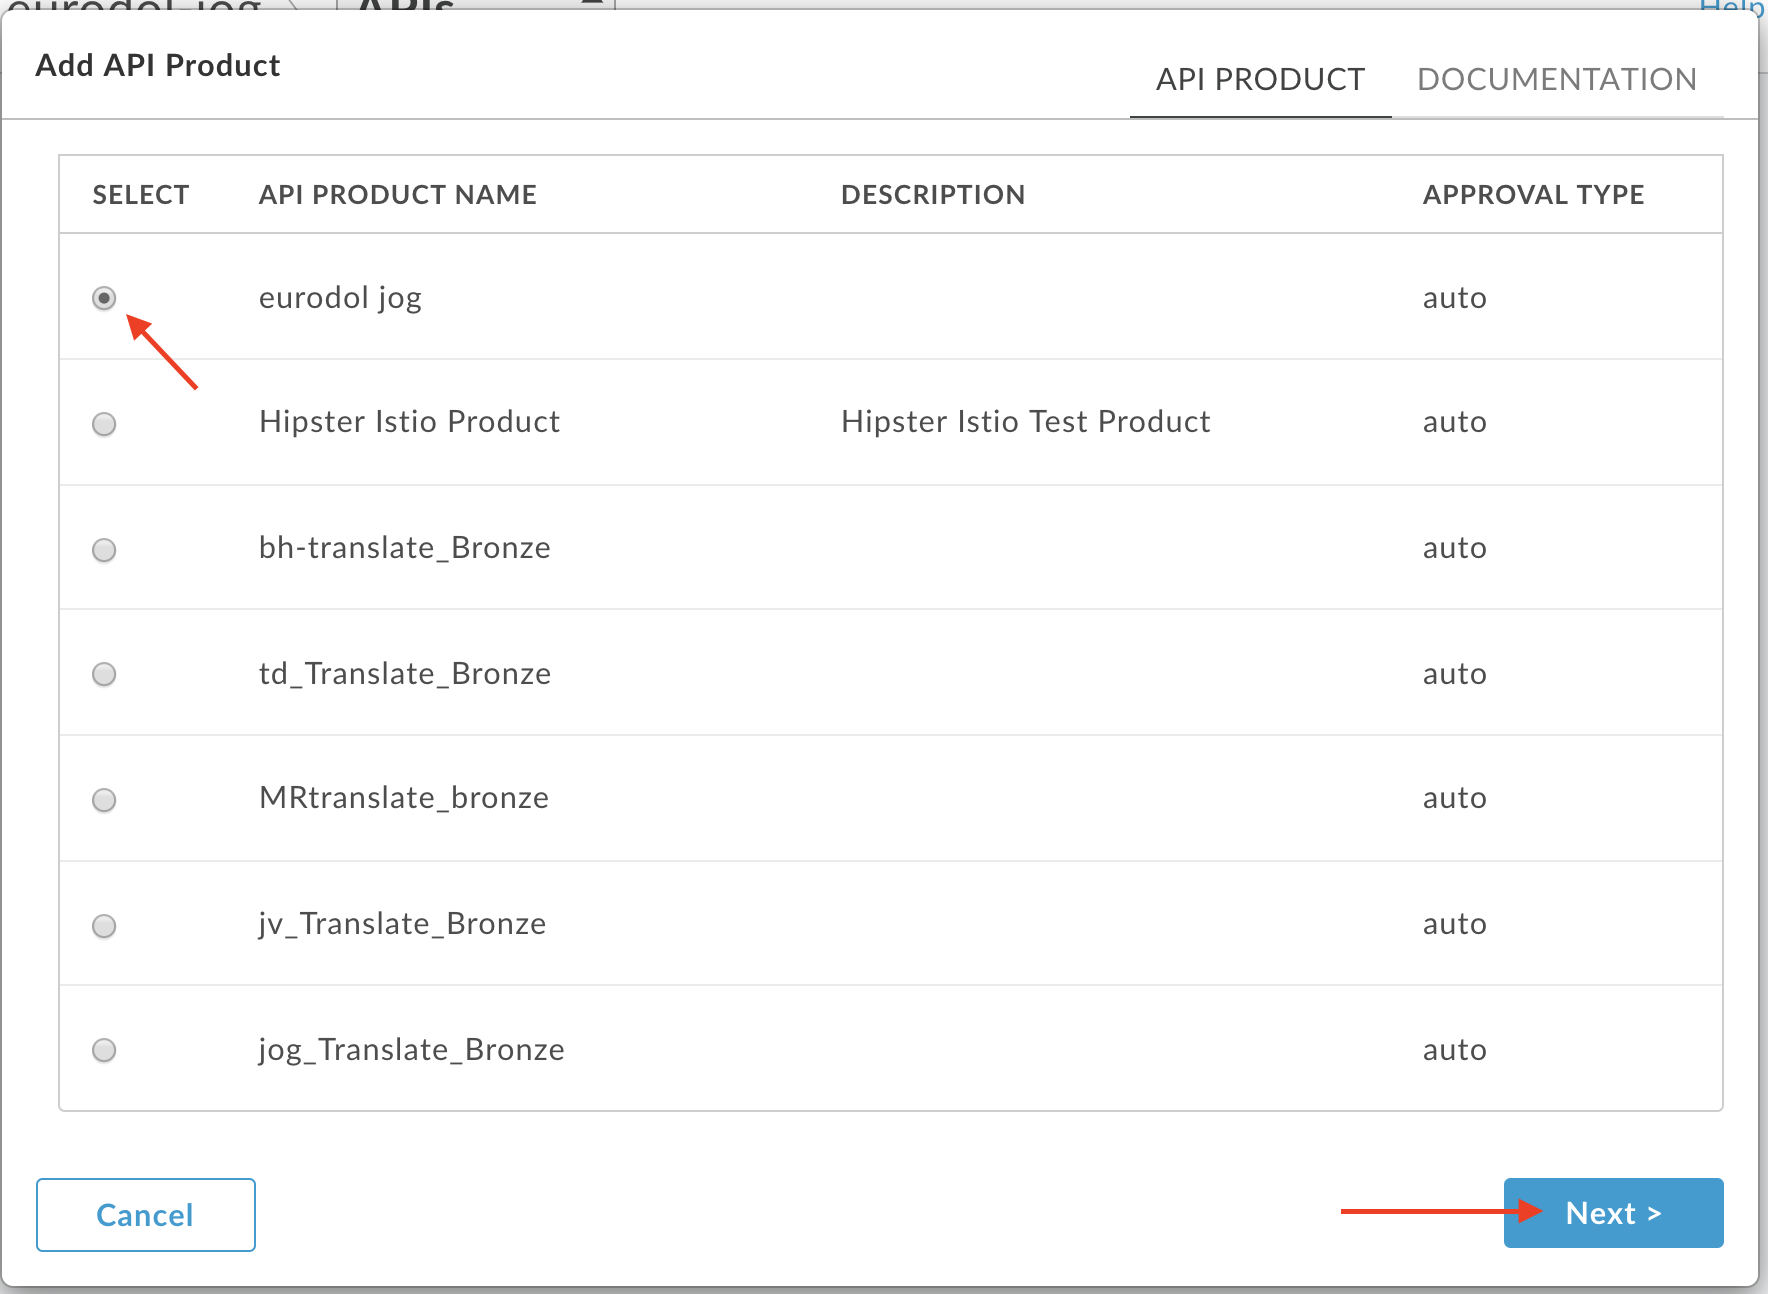Image resolution: width=1768 pixels, height=1294 pixels.
Task: Cancel the Add API Product dialog
Action: click(146, 1215)
